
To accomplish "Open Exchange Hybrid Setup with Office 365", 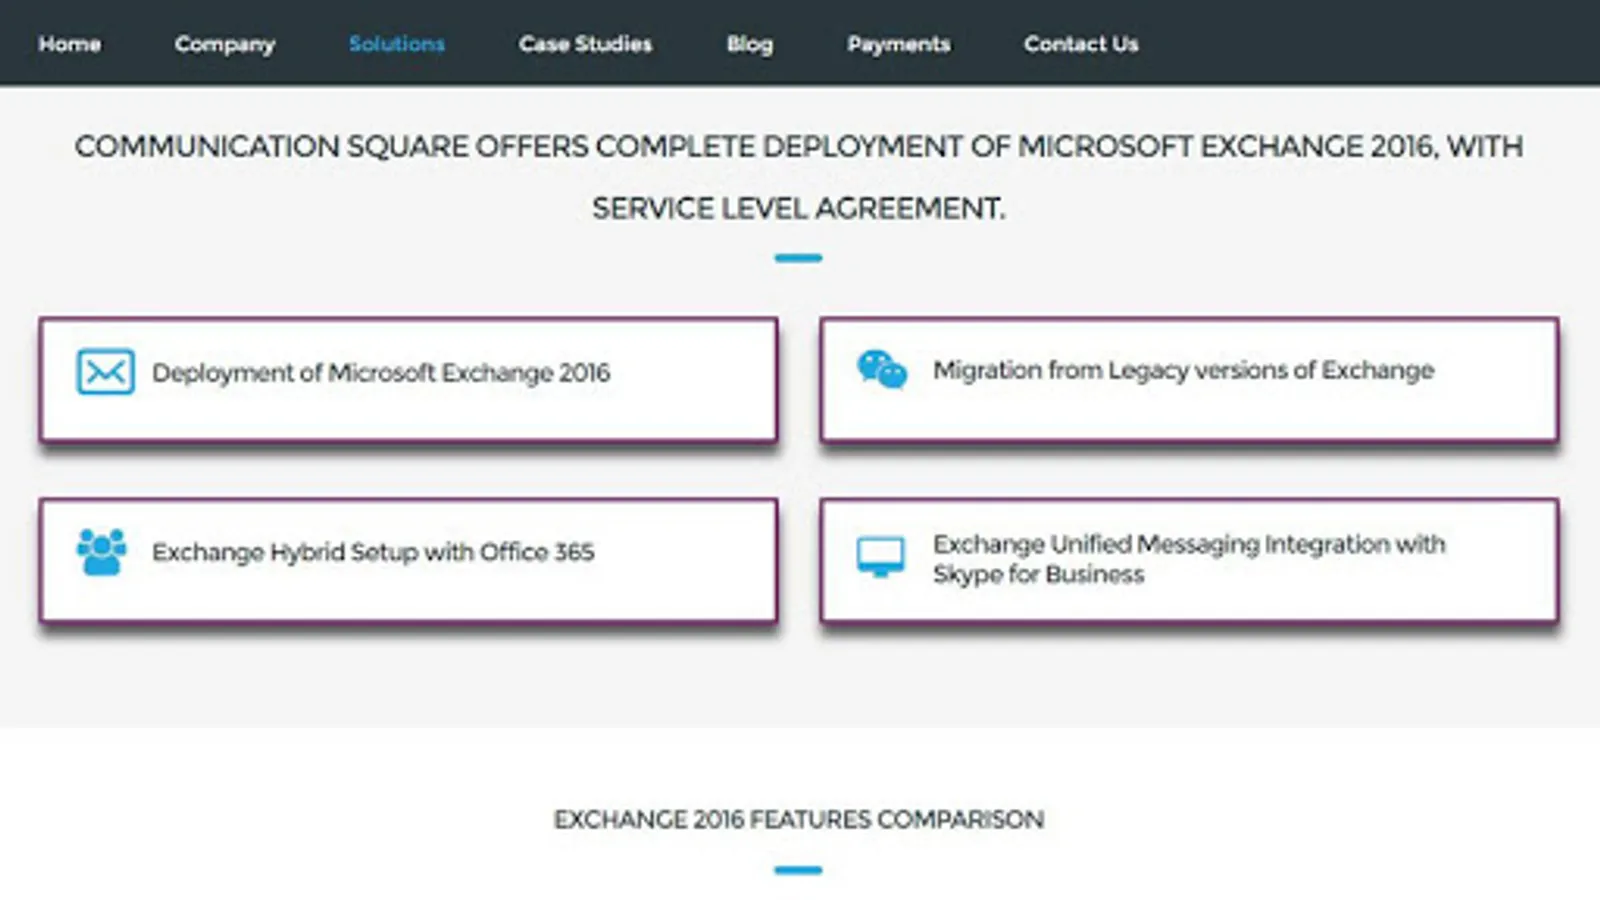I will [409, 561].
